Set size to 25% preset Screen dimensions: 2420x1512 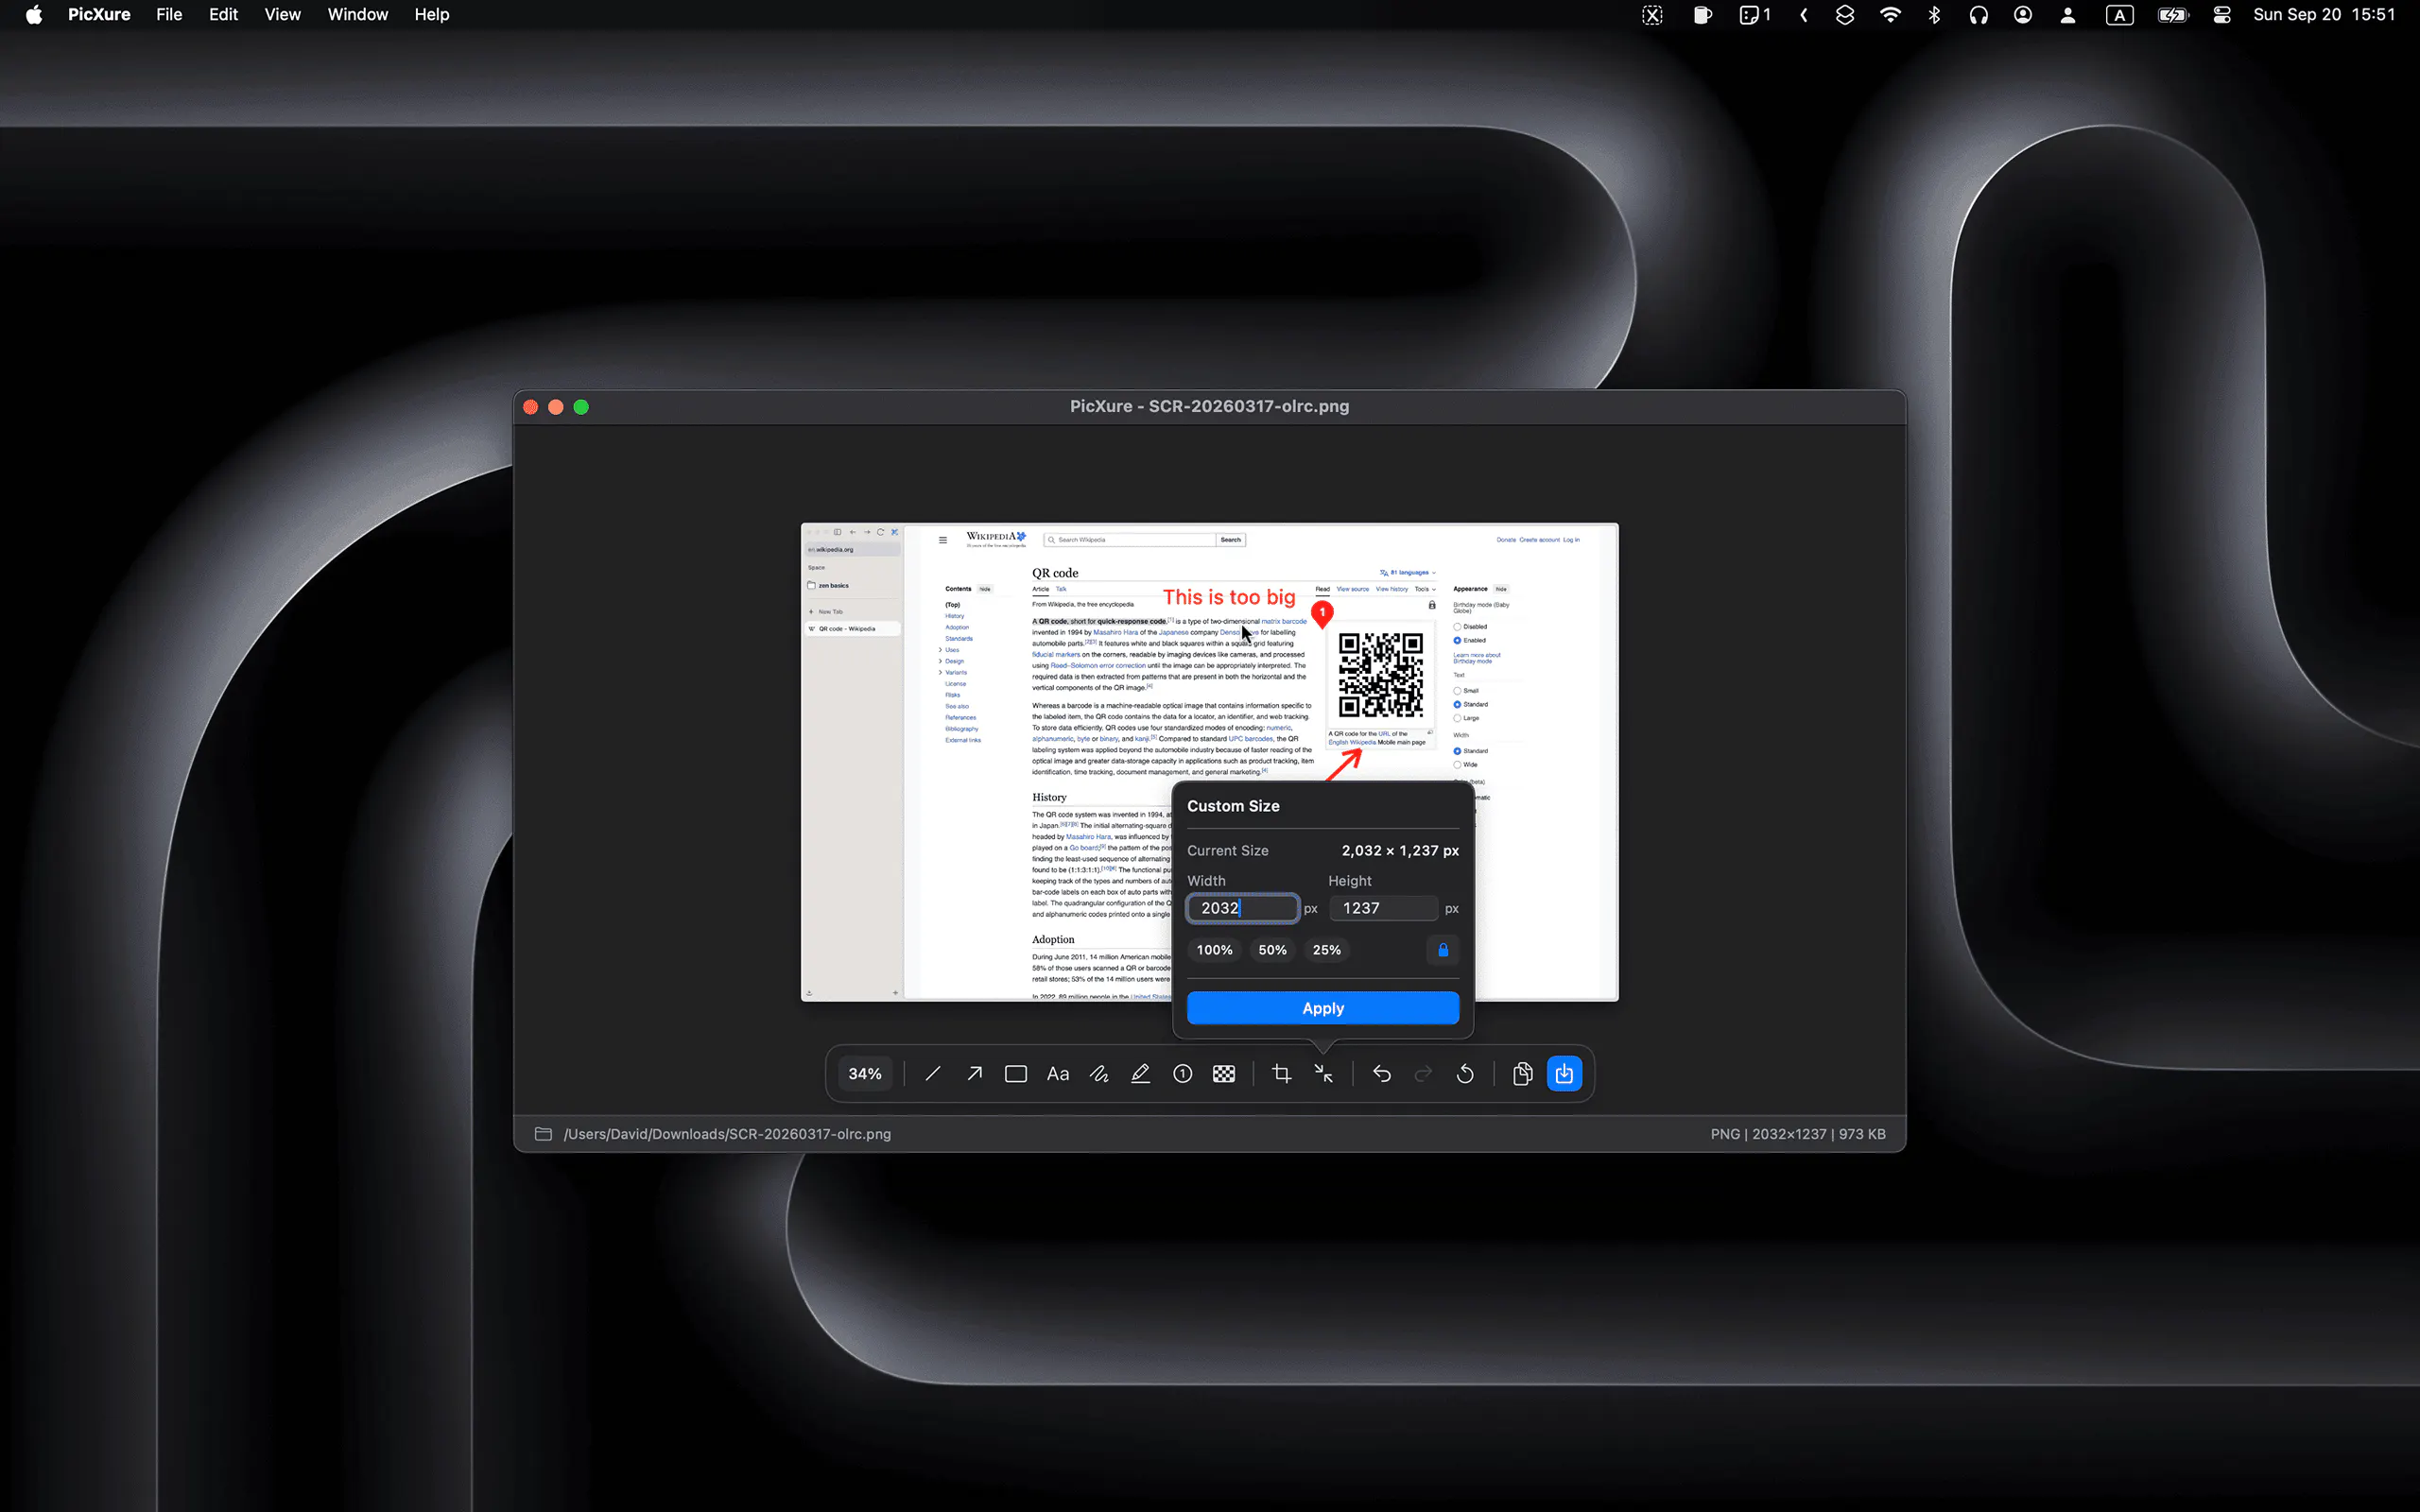(1327, 950)
